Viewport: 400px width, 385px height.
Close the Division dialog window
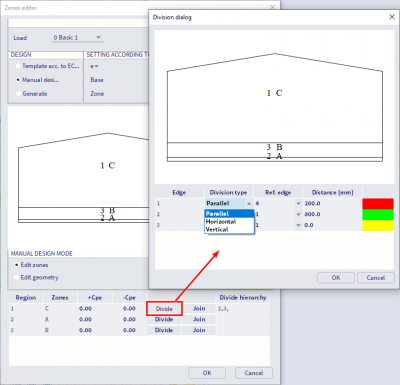[392, 17]
